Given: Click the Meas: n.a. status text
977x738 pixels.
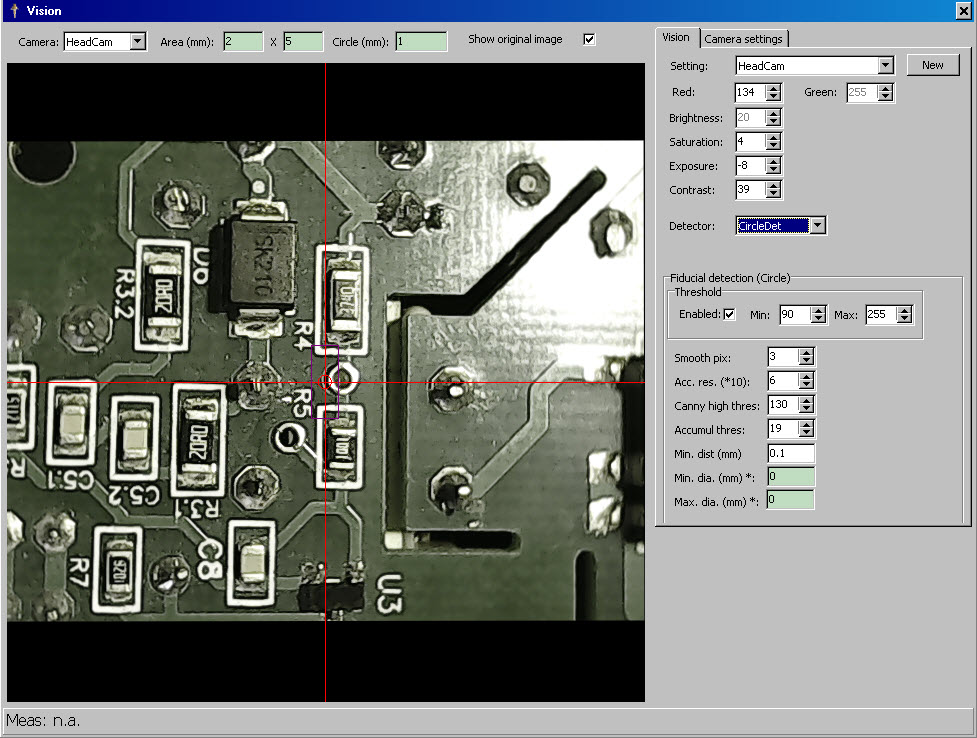Looking at the screenshot, I should click(x=43, y=721).
